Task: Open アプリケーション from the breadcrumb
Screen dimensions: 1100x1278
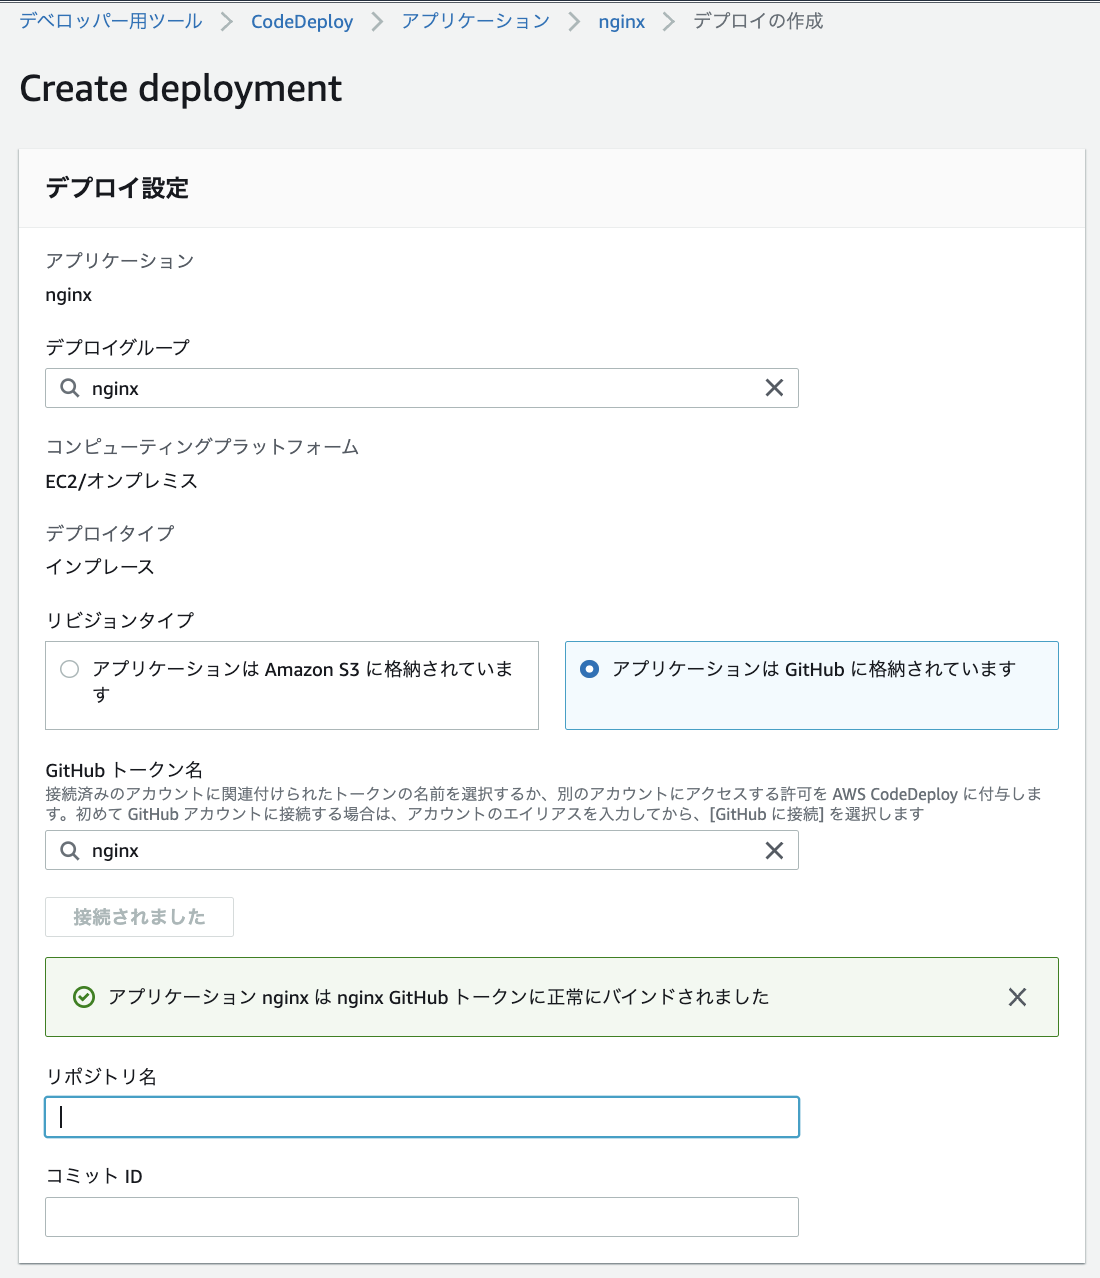Action: tap(475, 20)
